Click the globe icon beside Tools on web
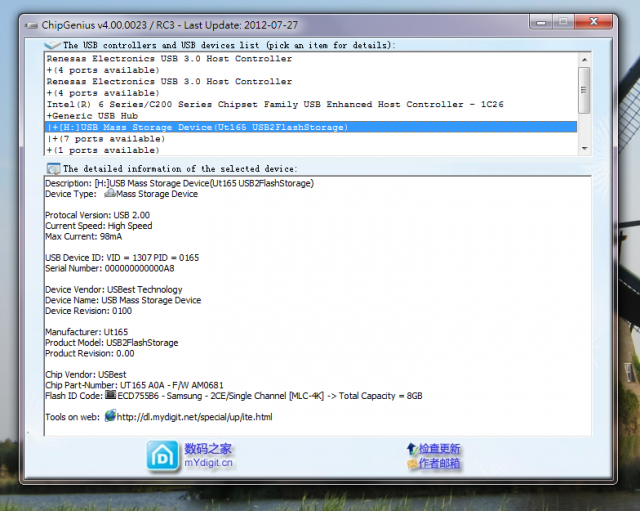The image size is (640, 511). coord(110,416)
